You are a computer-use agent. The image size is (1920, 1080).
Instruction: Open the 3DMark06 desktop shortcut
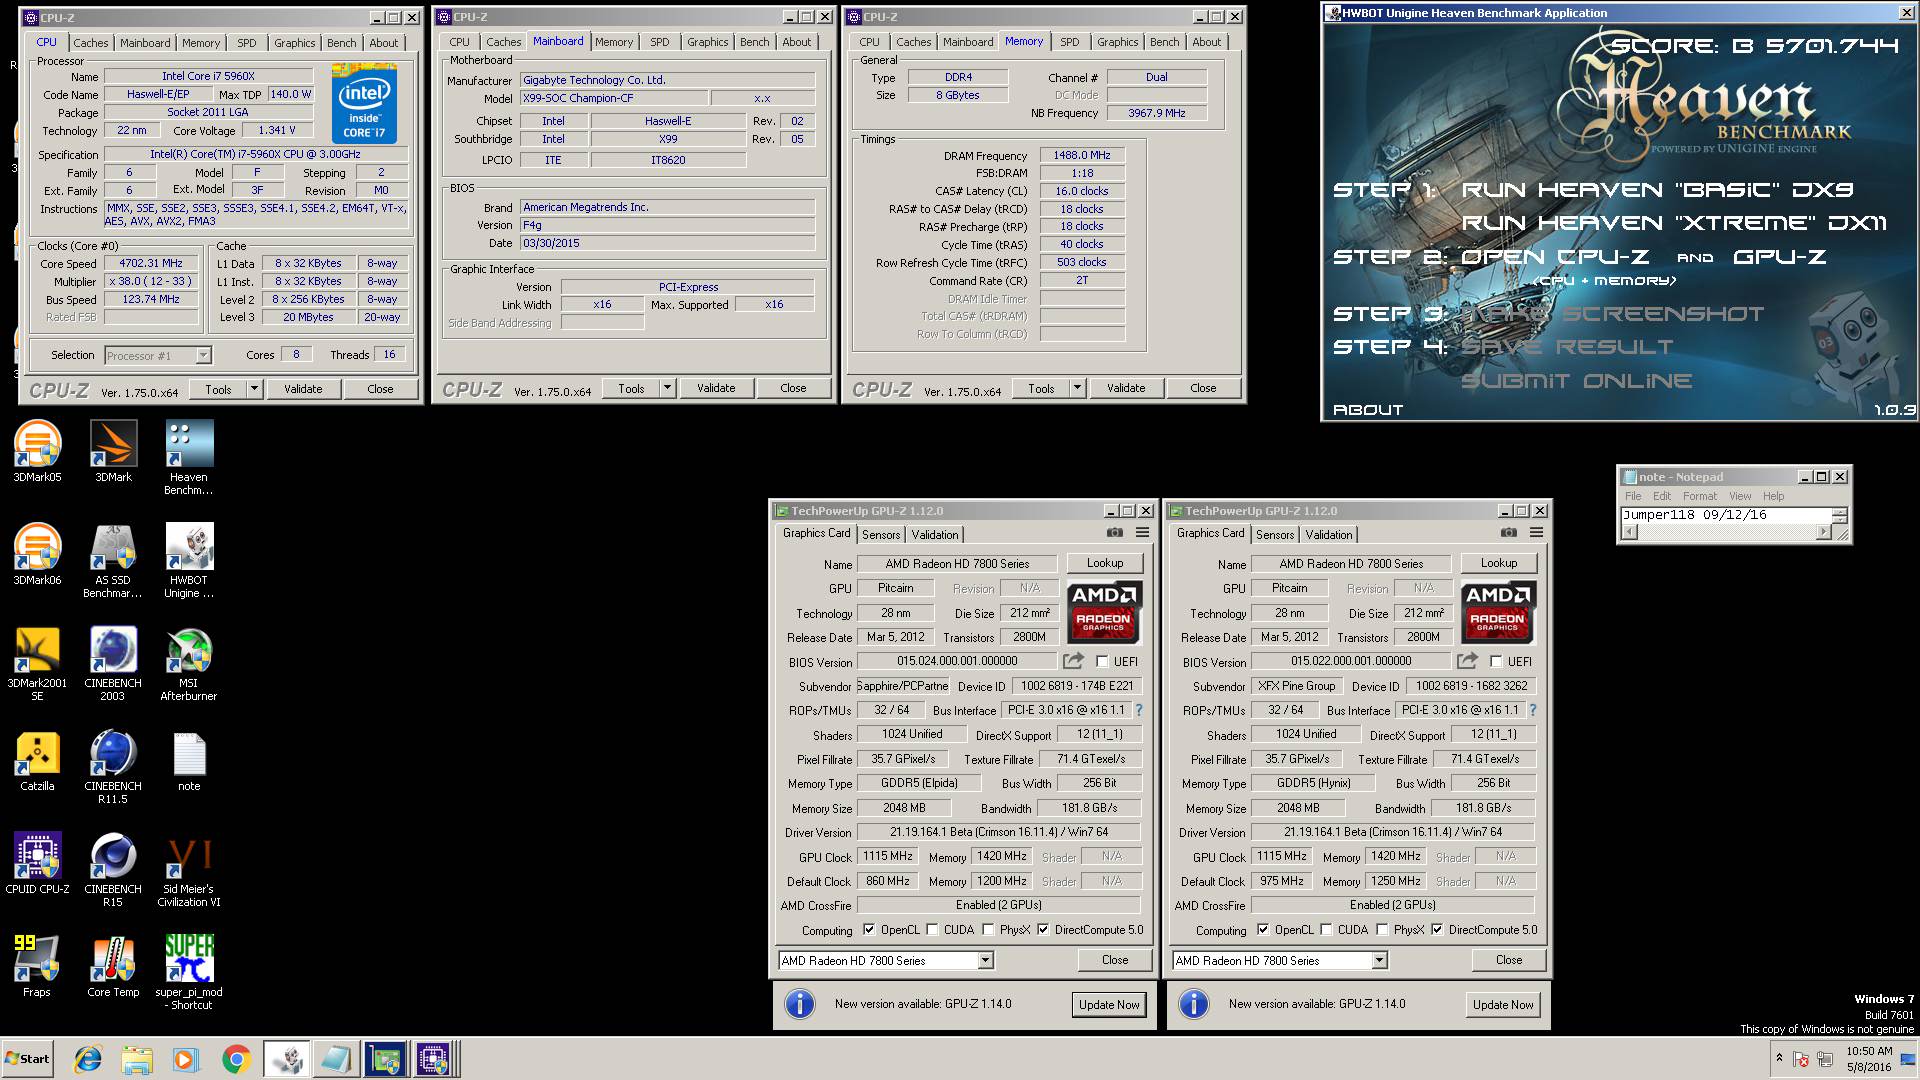point(37,555)
